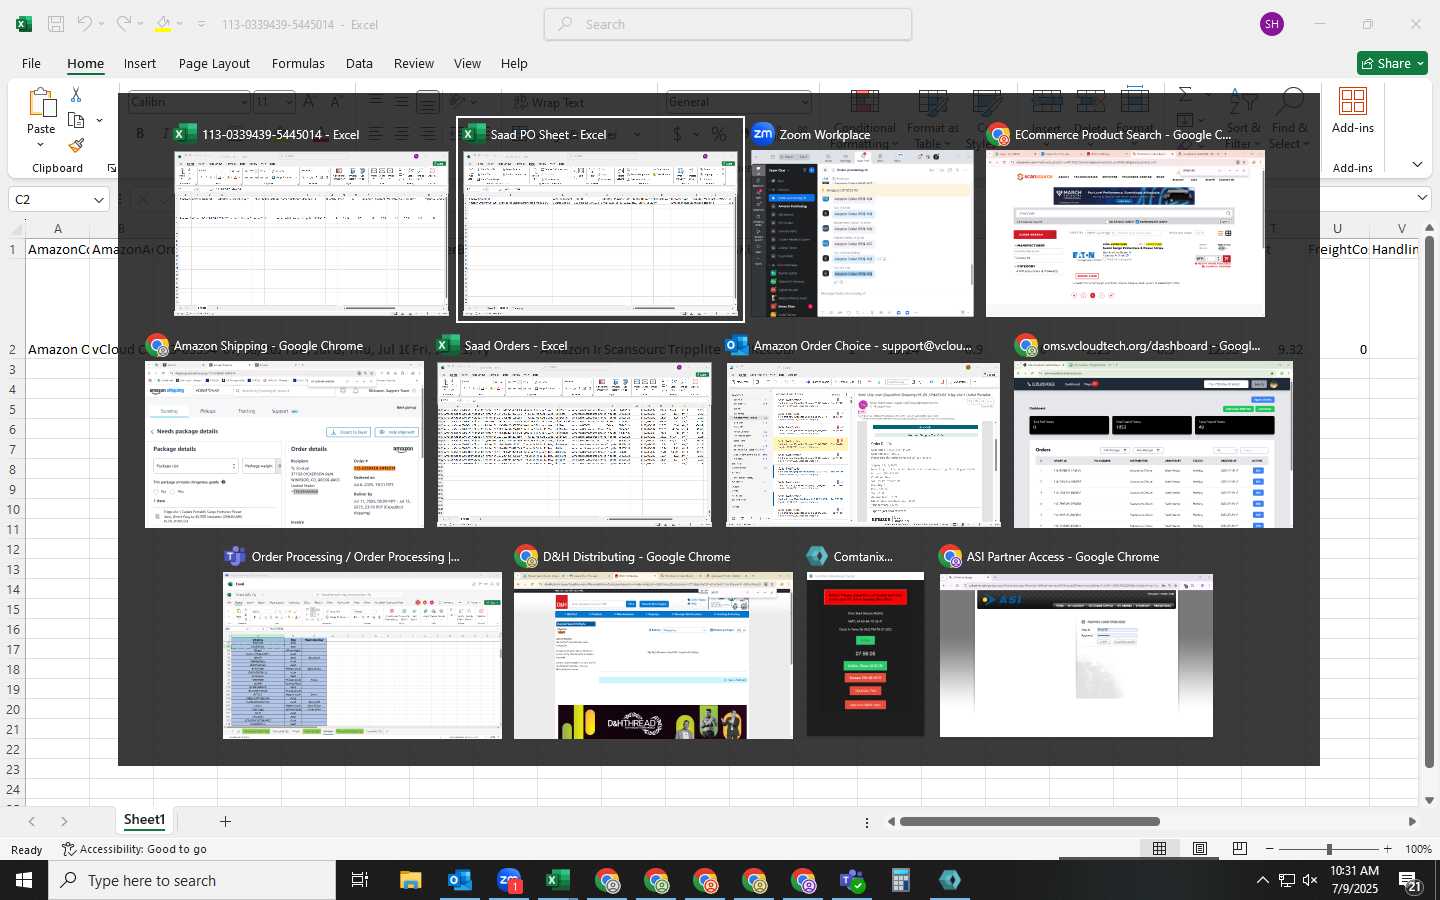Click the Cut scissors icon

point(76,94)
